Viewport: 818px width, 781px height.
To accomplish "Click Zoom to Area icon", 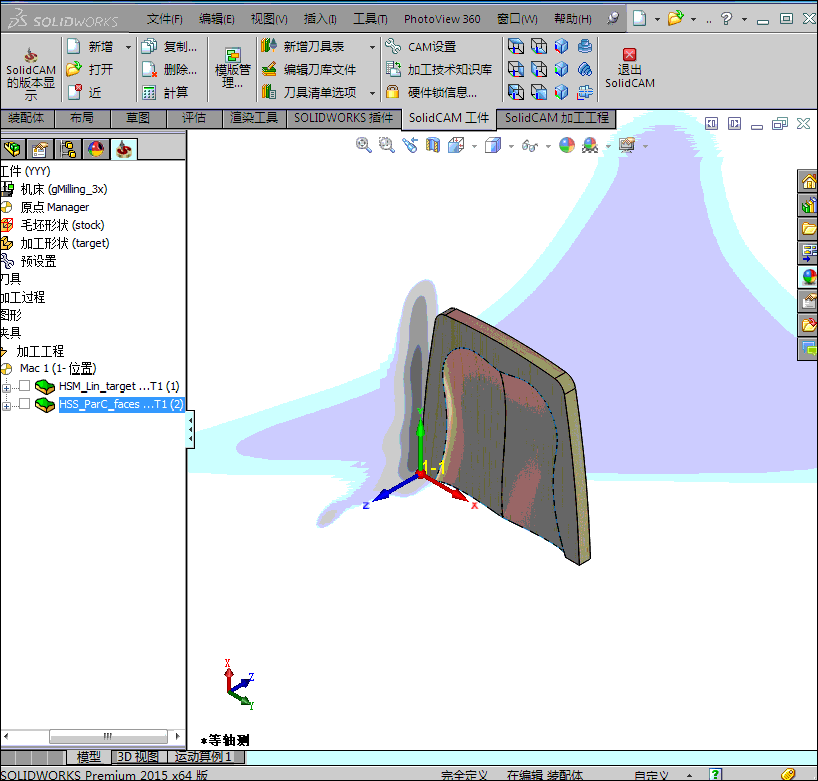I will tap(387, 145).
